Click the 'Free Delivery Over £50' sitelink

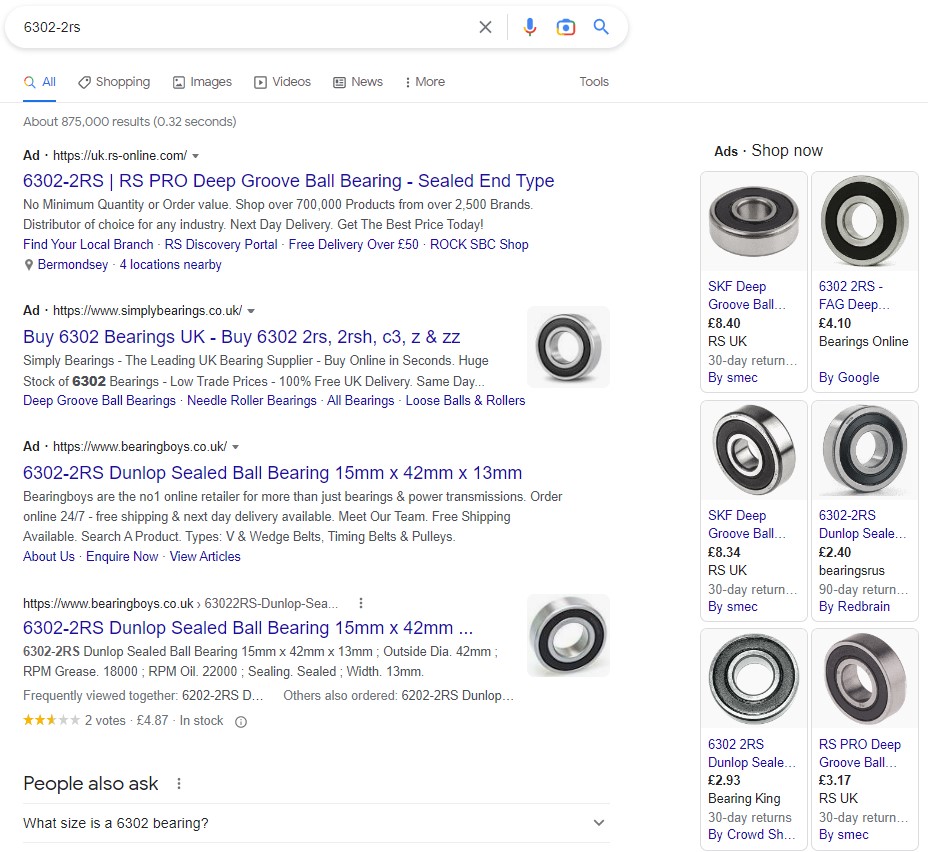[x=353, y=244]
